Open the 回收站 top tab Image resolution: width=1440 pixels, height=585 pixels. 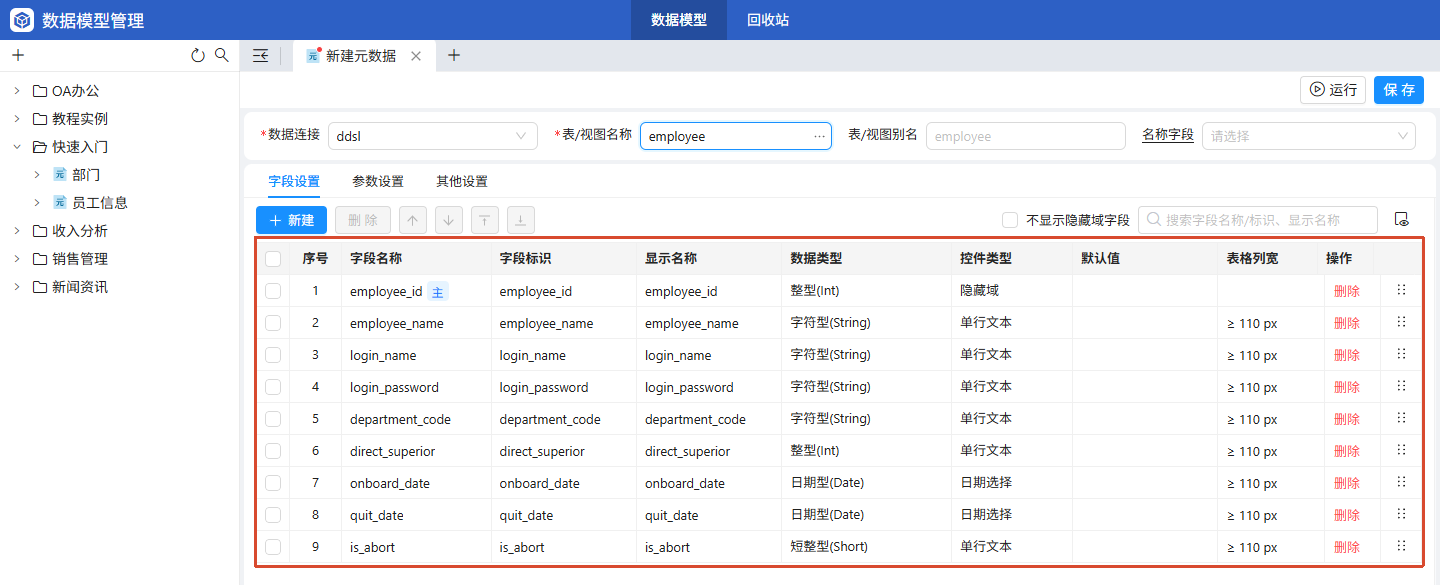[x=768, y=20]
